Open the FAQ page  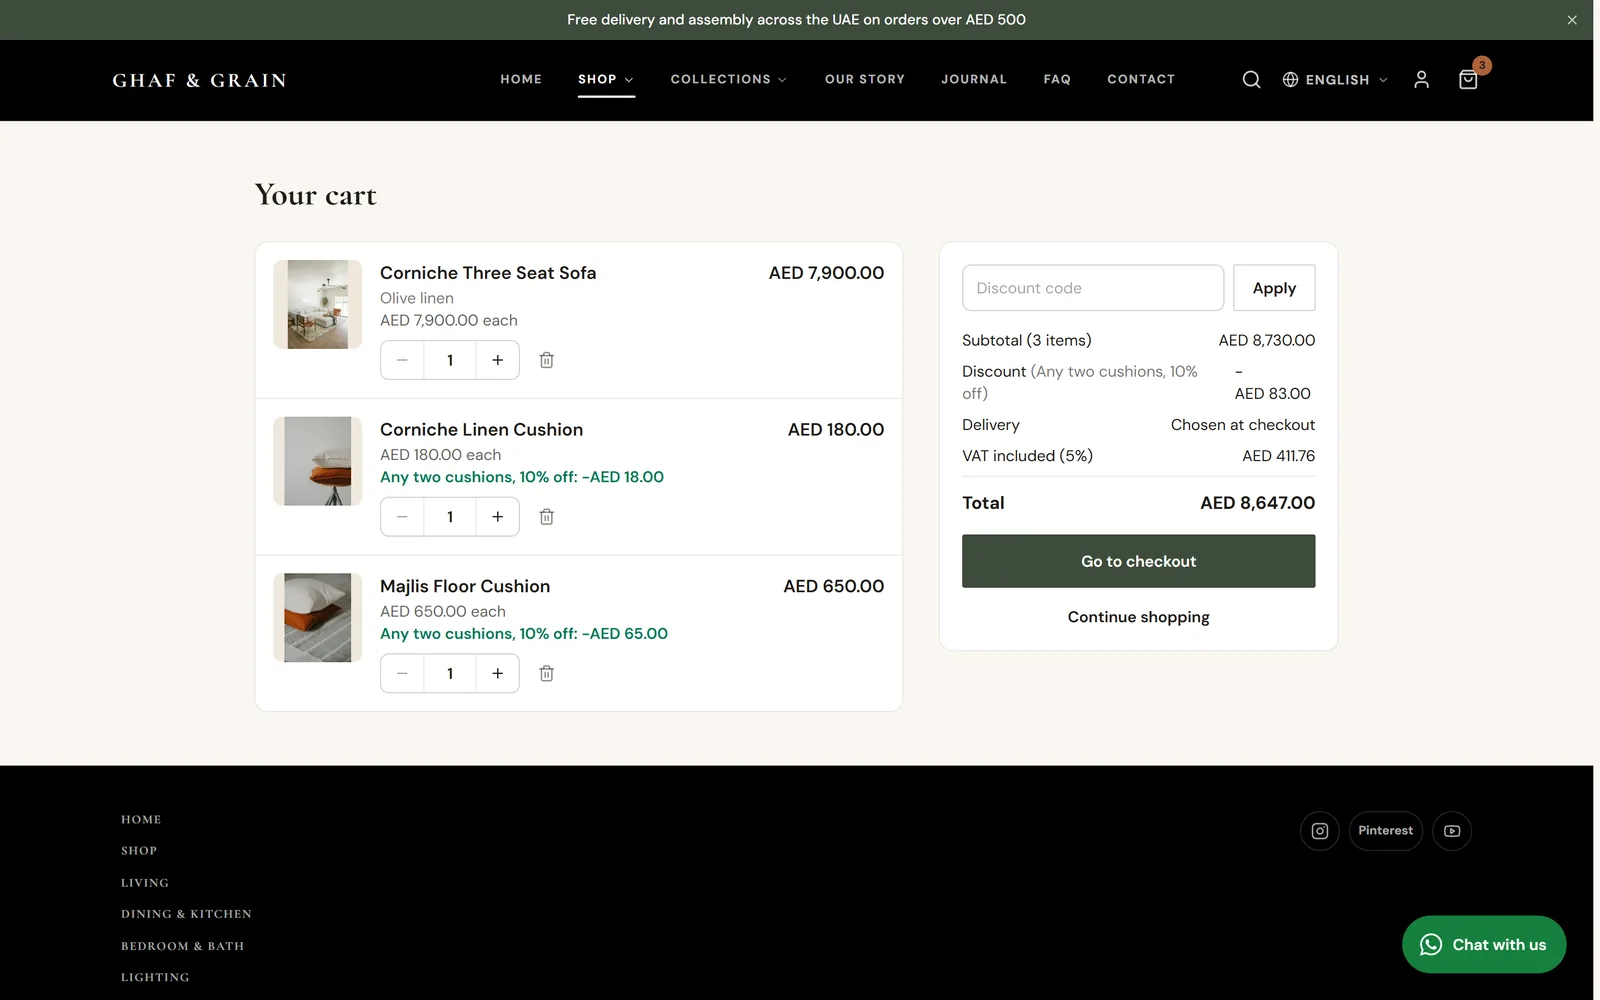(1057, 80)
